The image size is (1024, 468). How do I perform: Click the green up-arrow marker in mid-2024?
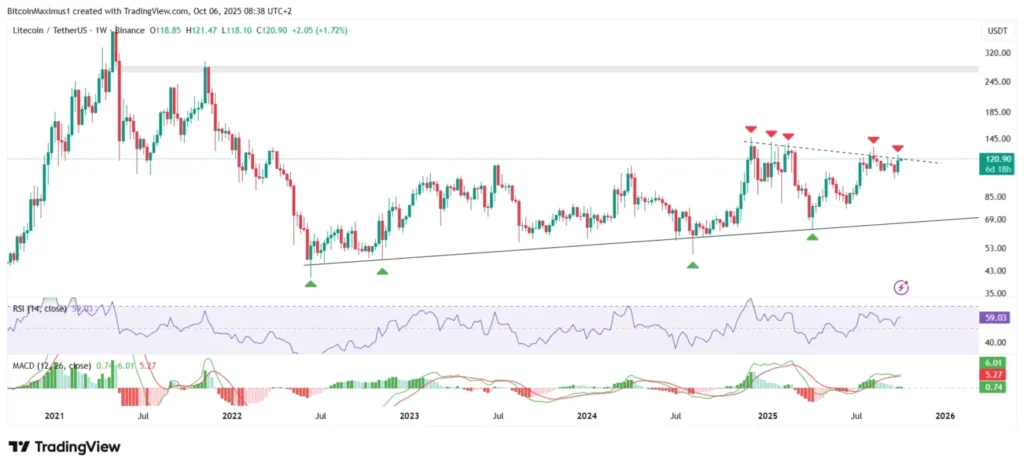coord(692,264)
